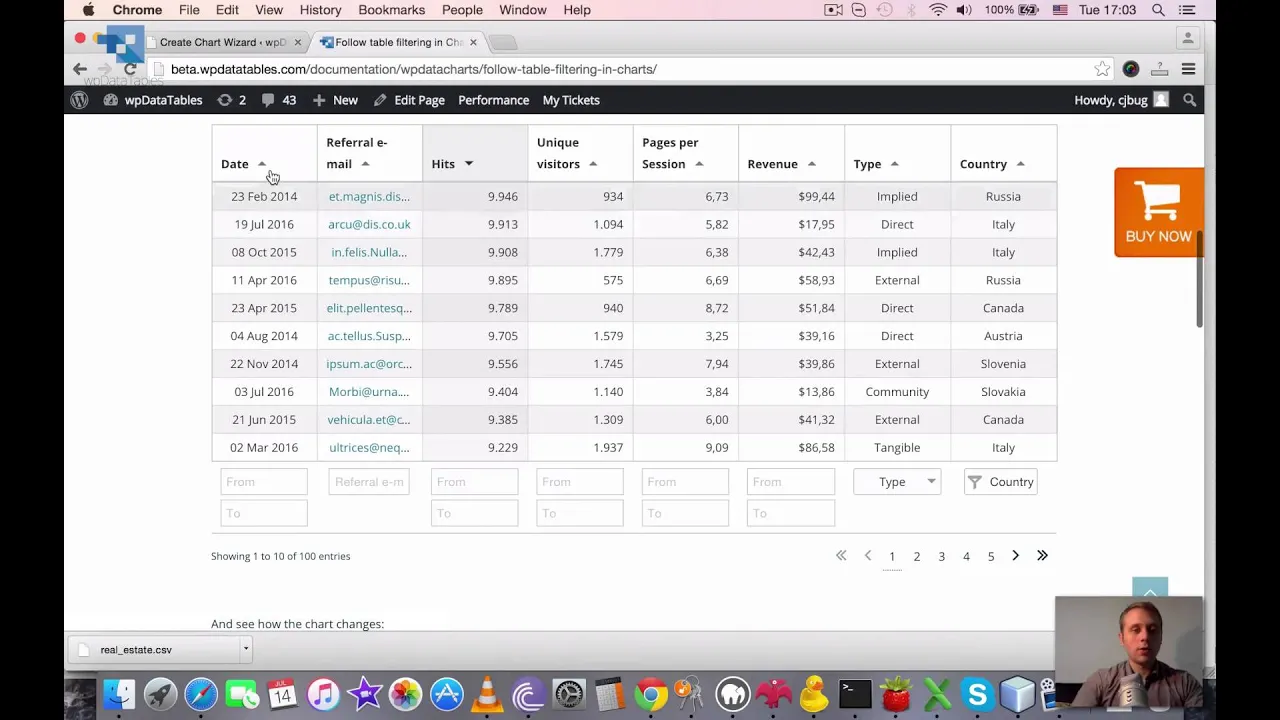Open the Country filter button
The image size is (1280, 720).
click(1000, 482)
